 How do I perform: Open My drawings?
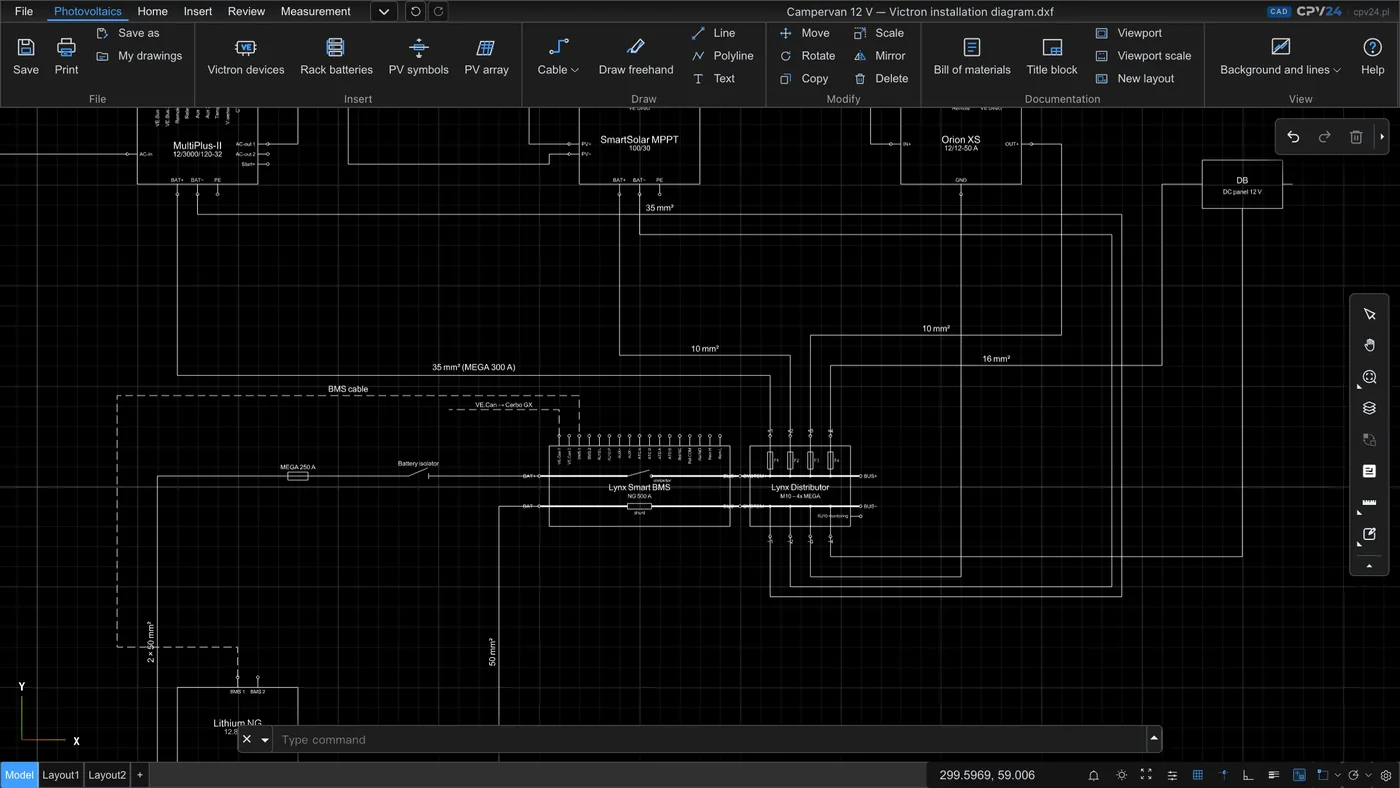139,56
